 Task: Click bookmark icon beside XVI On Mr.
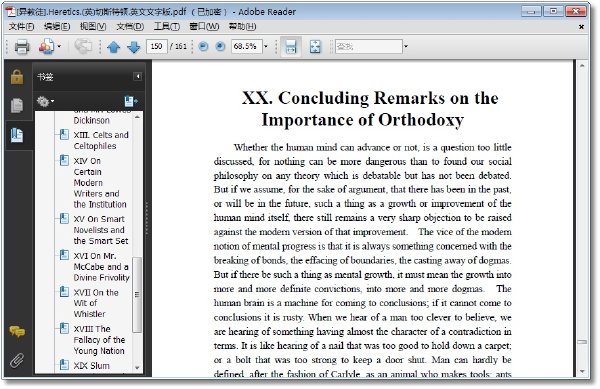click(x=64, y=255)
